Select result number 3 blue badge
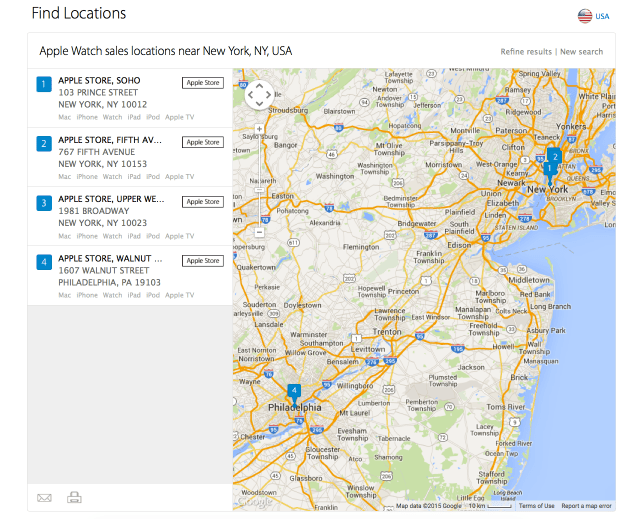Viewport: 640px width, 519px height. (44, 203)
